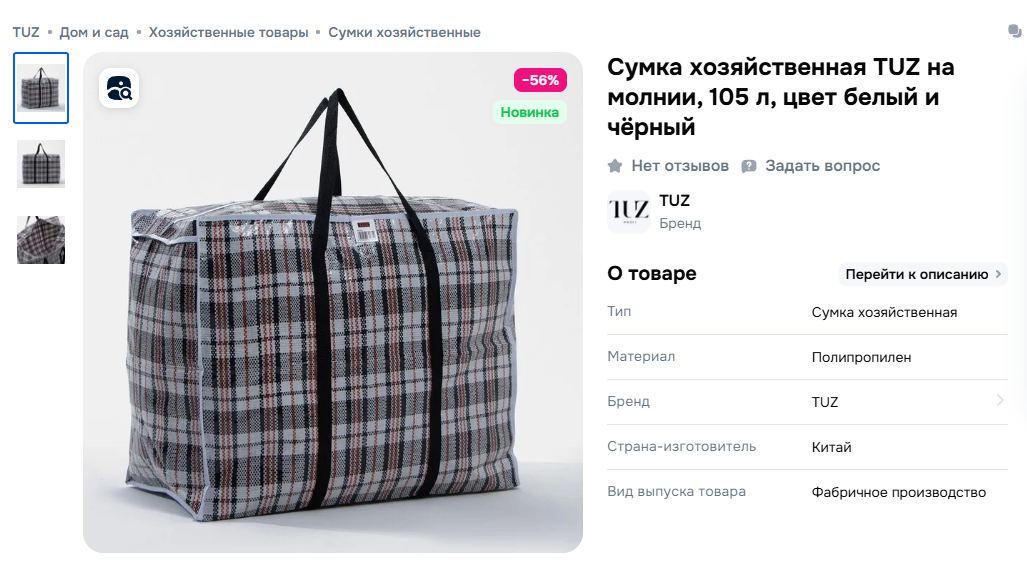Open the TUZ brand logo
The height and width of the screenshot is (569, 1027).
tap(629, 211)
